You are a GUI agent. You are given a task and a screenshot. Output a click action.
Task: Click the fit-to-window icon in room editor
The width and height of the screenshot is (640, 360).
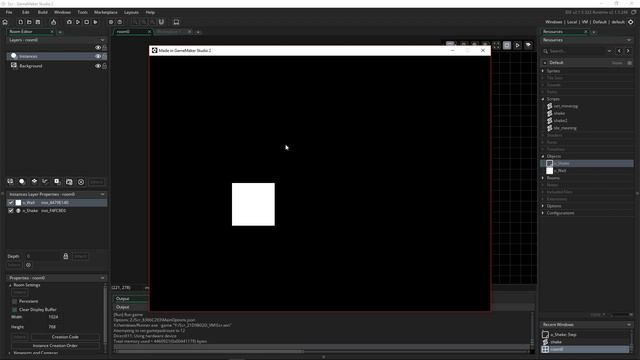coord(496,45)
